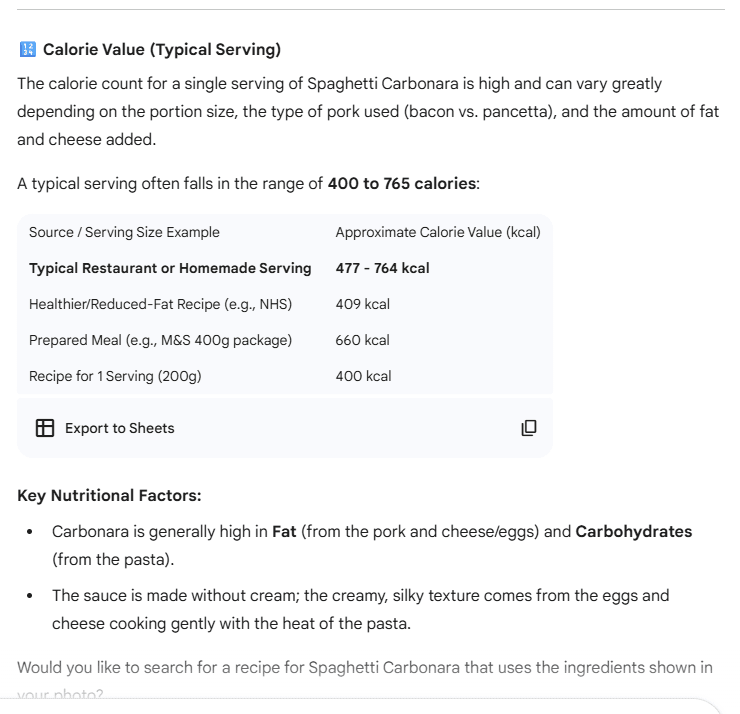Click the 'Typical Restaurant or Homemade Serving' cell
This screenshot has width=740, height=714.
click(170, 268)
